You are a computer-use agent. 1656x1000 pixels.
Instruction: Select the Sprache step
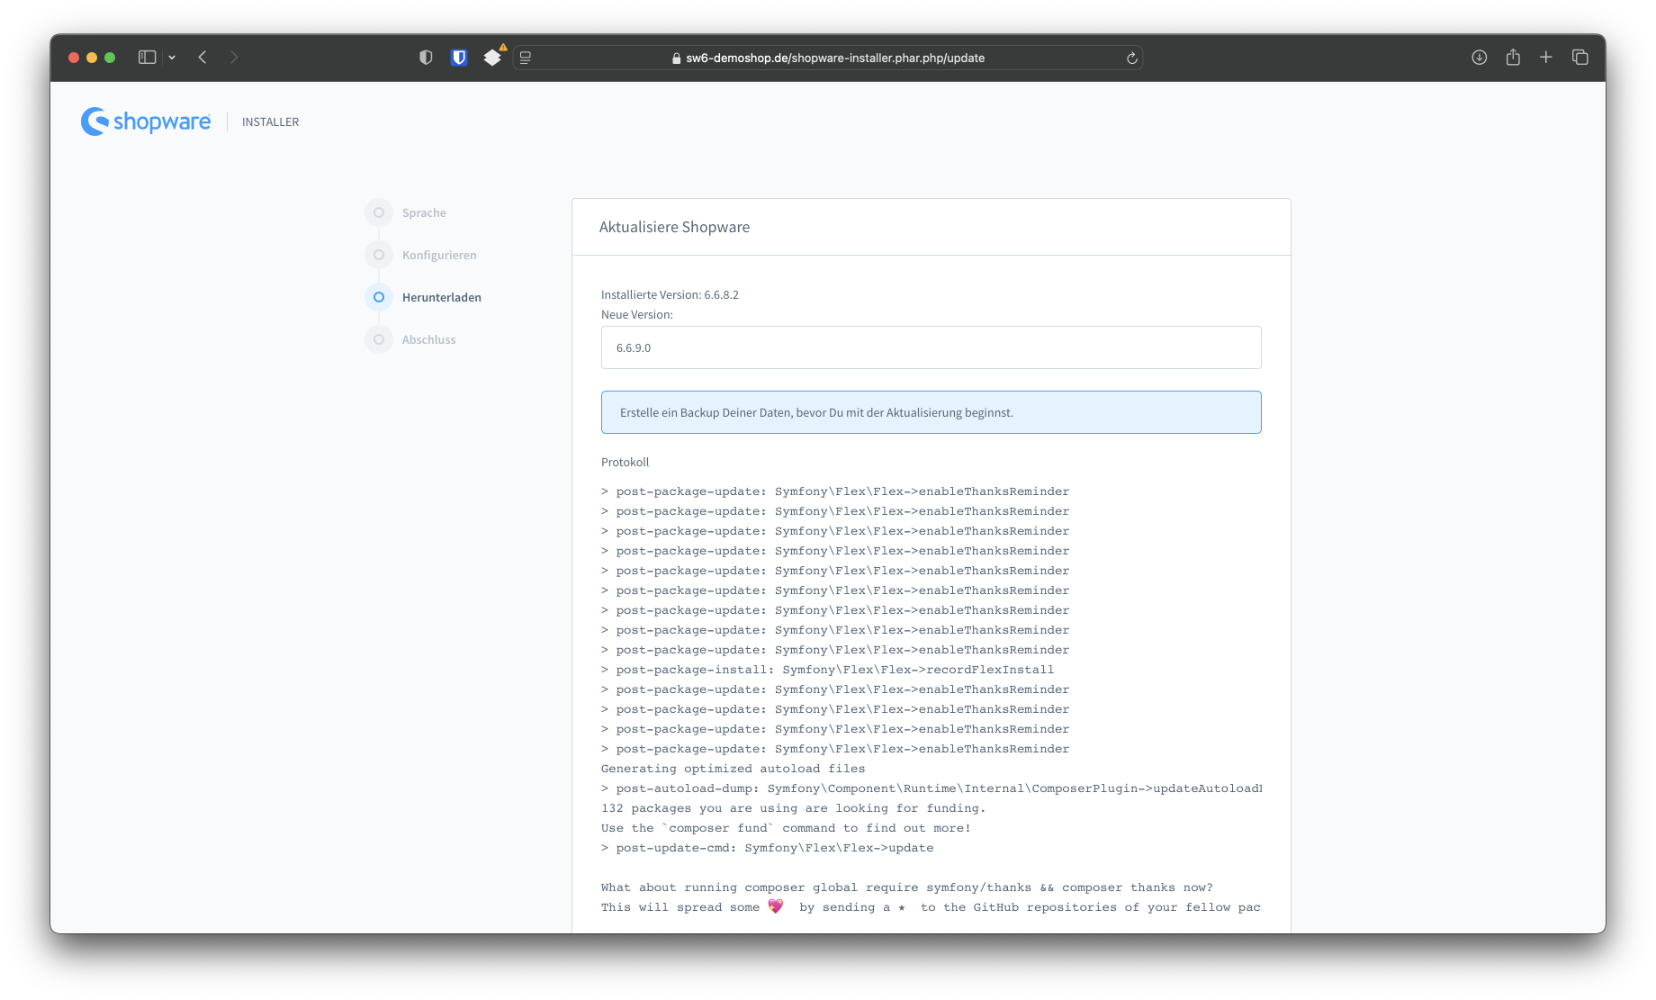pos(424,213)
